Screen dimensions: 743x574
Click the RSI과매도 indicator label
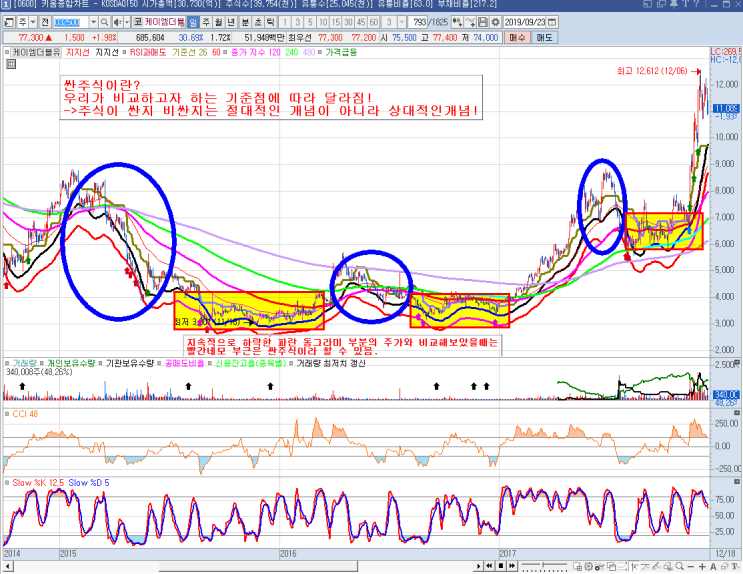[x=148, y=52]
